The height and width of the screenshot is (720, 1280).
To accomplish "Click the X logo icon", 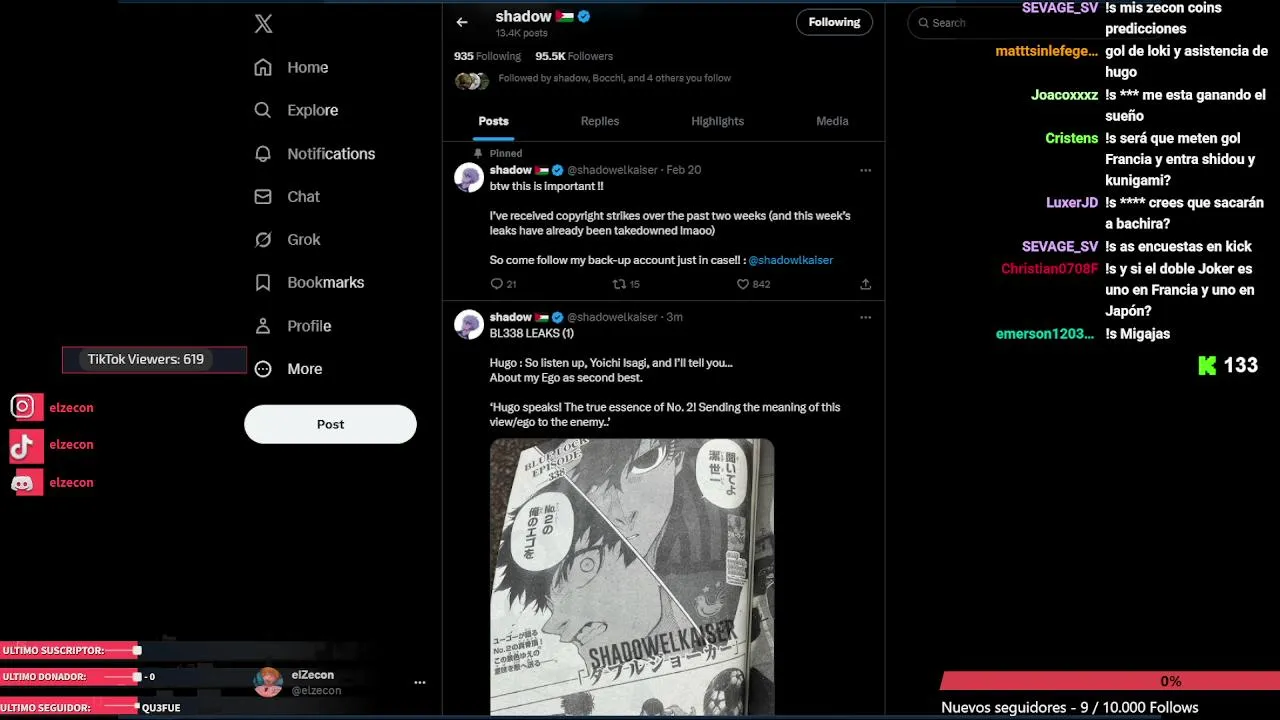I will click(x=263, y=24).
